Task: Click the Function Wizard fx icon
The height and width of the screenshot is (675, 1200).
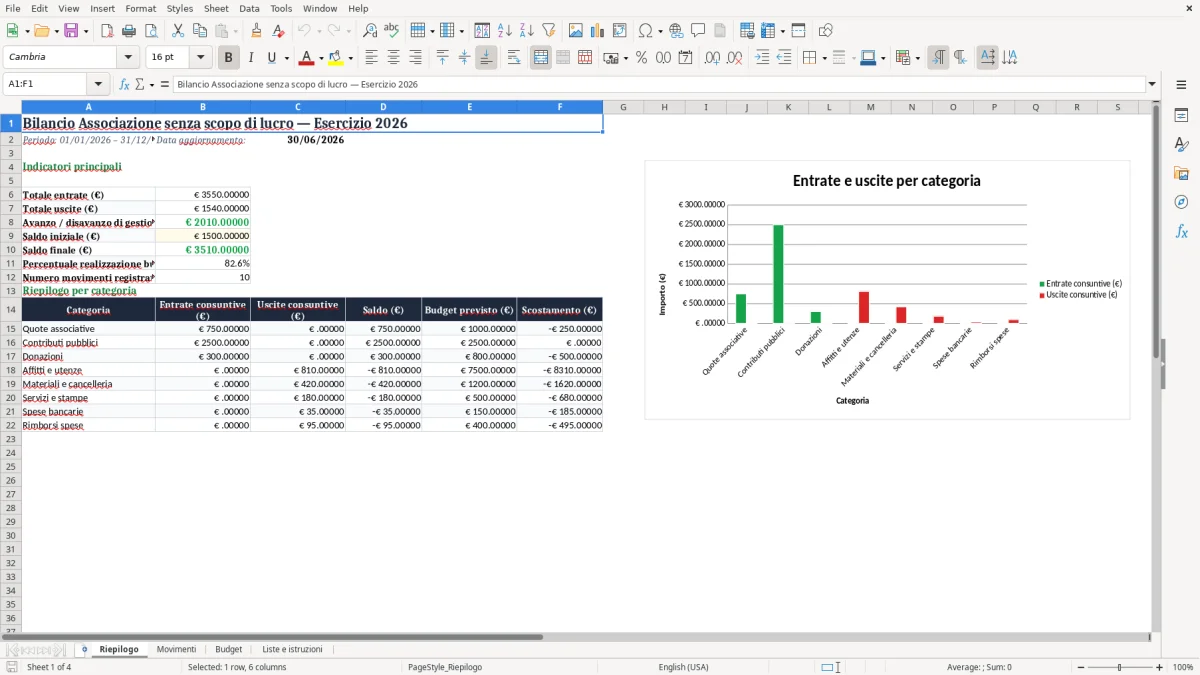Action: [124, 85]
